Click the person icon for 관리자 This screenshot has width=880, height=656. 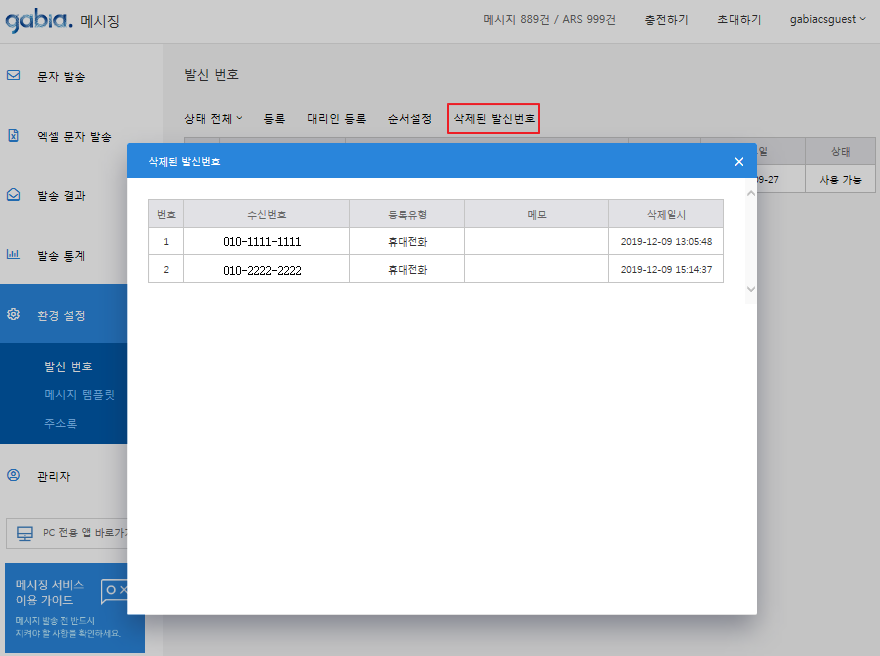coord(14,476)
